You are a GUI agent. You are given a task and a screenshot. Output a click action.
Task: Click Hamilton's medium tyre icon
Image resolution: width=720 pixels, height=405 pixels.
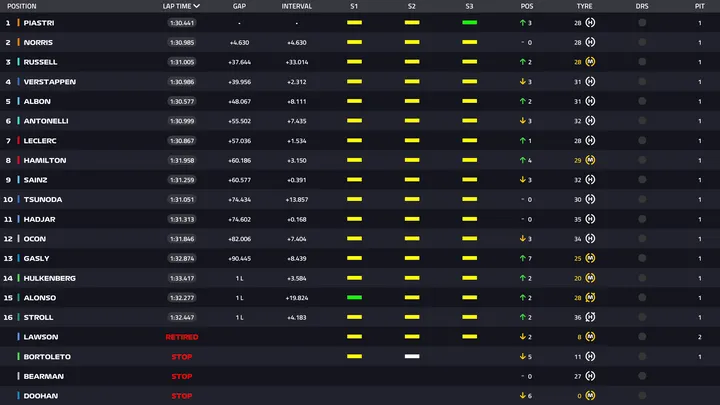click(x=590, y=160)
